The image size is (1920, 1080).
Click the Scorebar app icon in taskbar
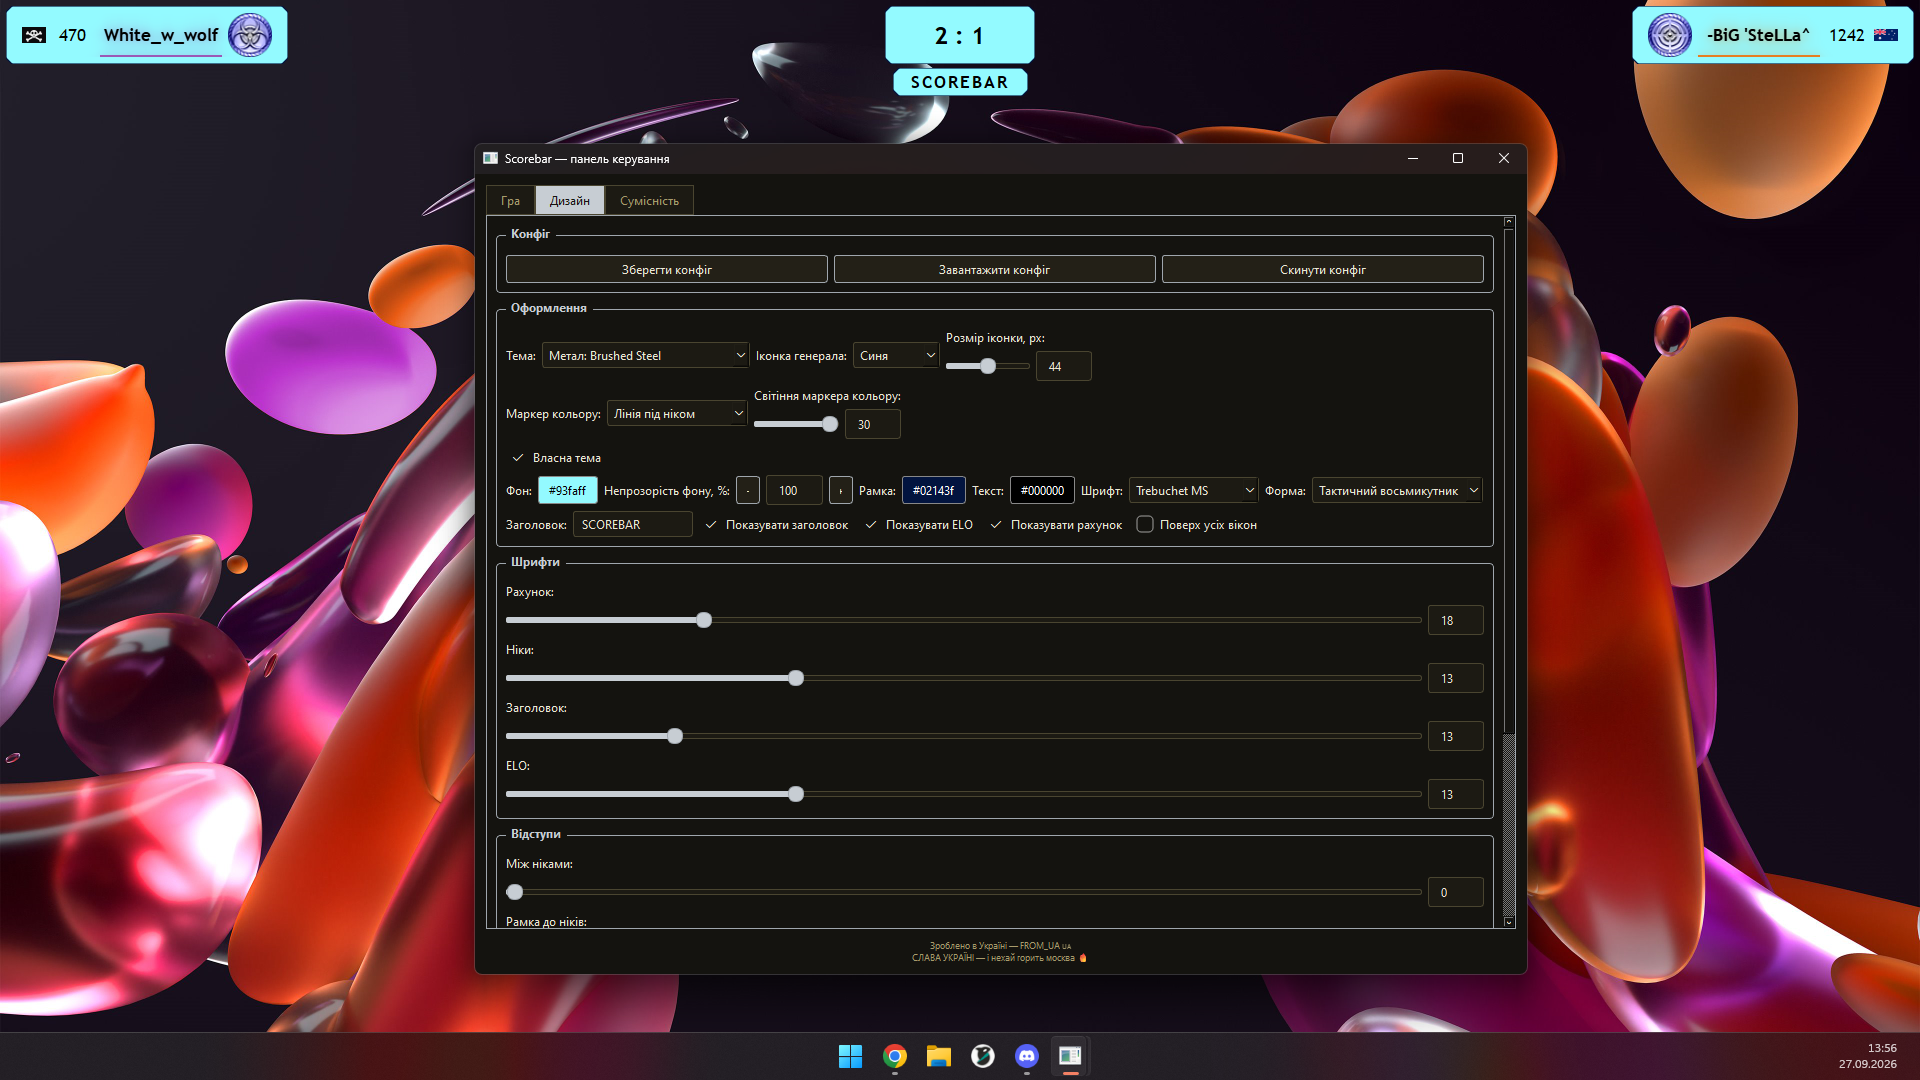[x=1070, y=1056]
